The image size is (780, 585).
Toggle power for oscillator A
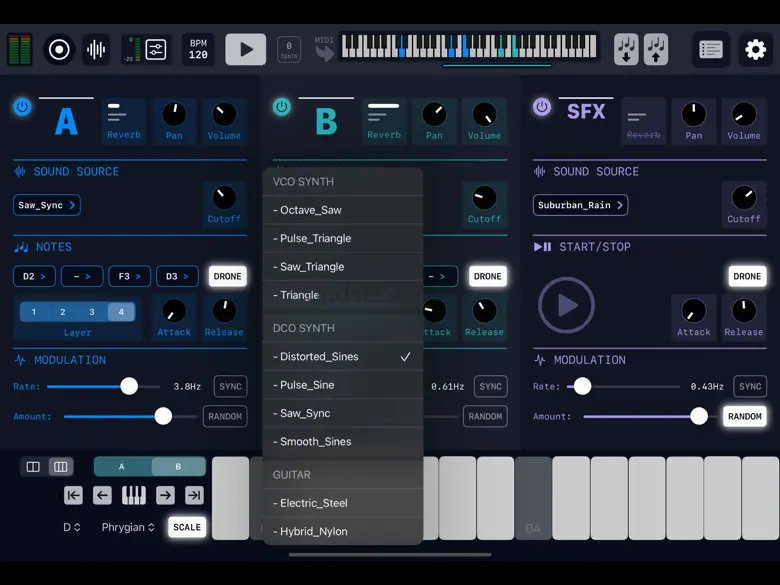(x=22, y=107)
